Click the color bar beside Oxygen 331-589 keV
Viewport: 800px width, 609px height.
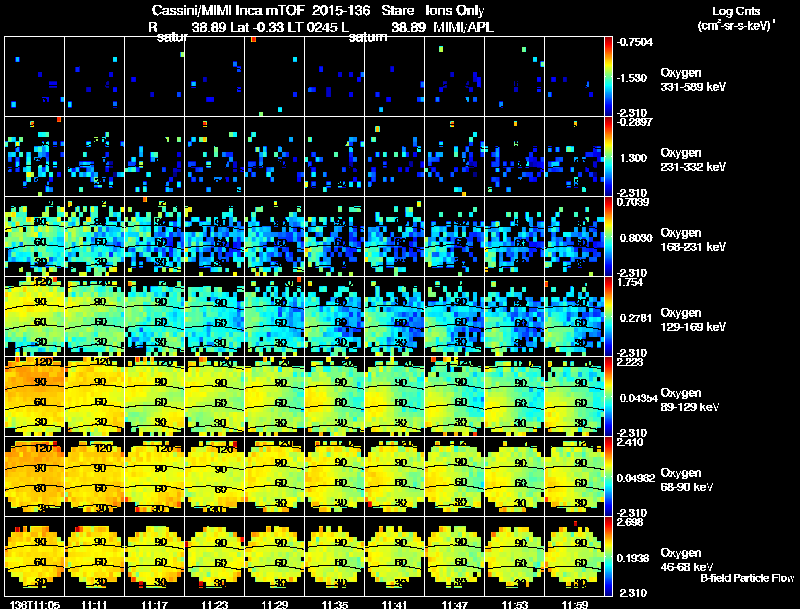coord(610,76)
